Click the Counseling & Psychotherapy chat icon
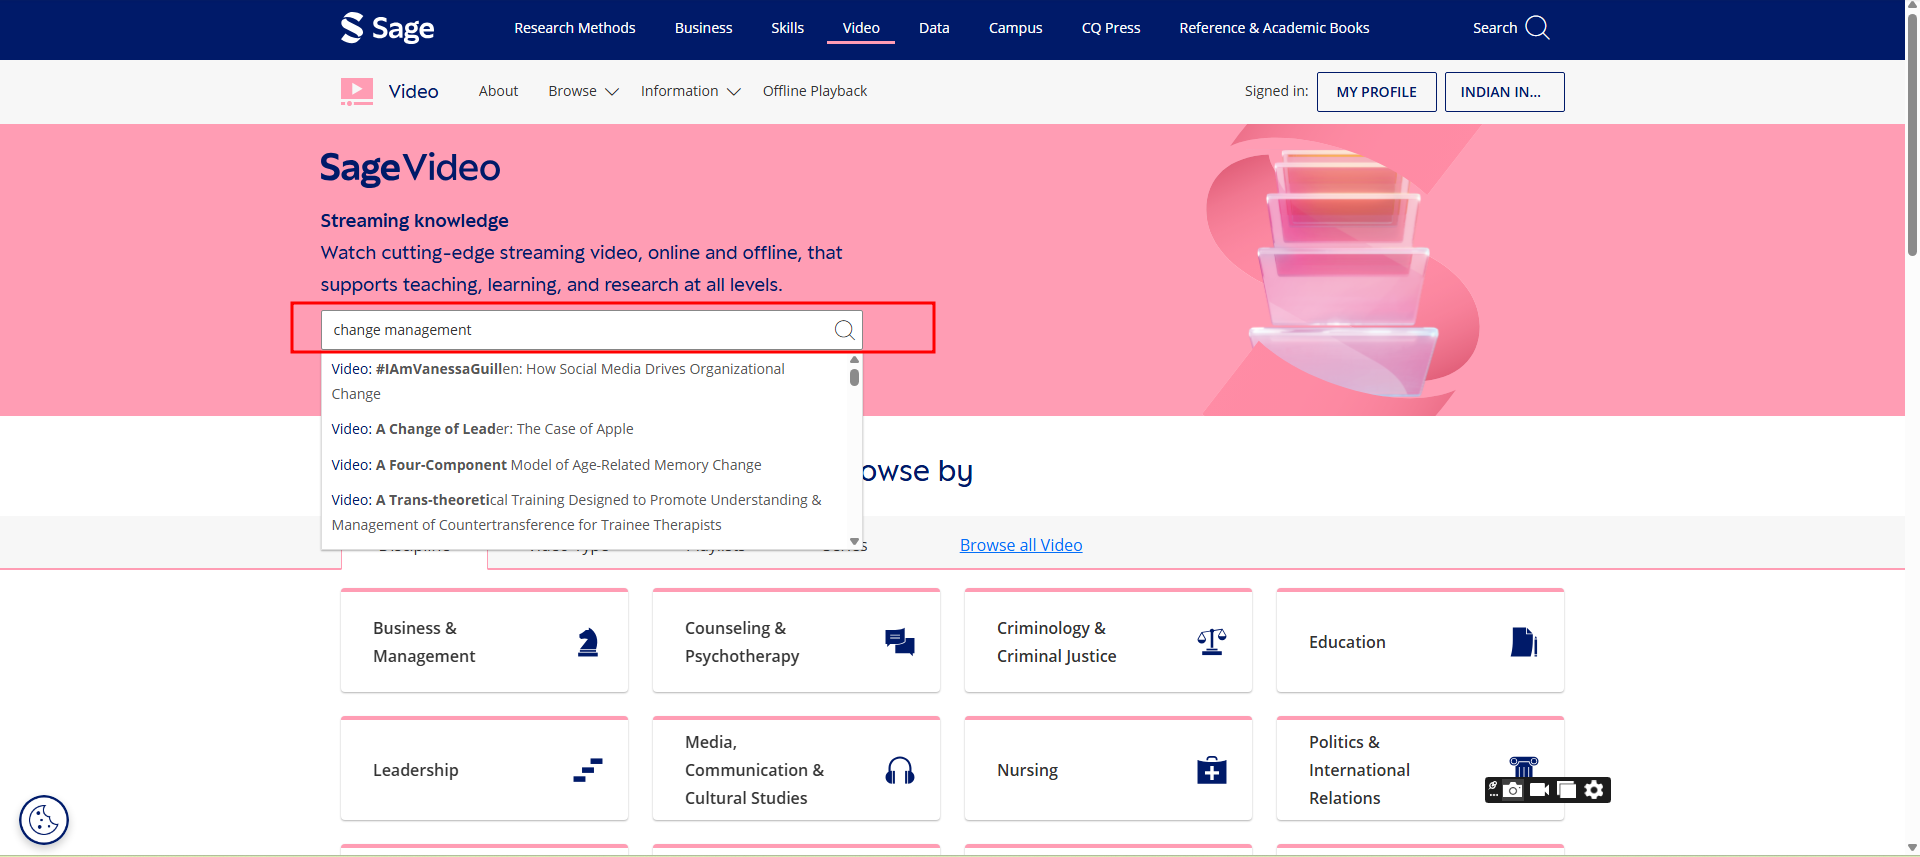The image size is (1920, 857). (x=899, y=642)
